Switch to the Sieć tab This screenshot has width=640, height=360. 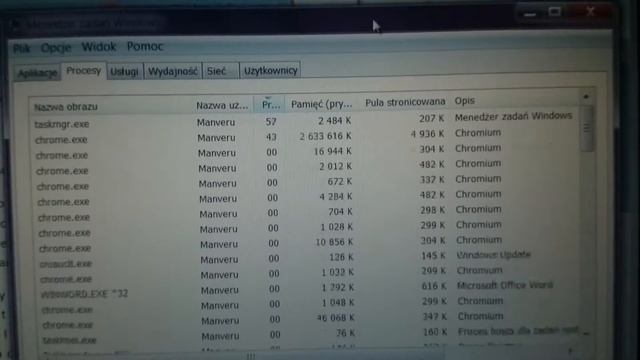tap(220, 71)
